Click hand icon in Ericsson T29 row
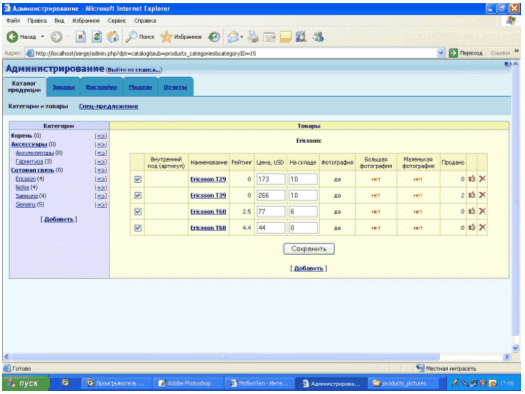 tap(472, 179)
